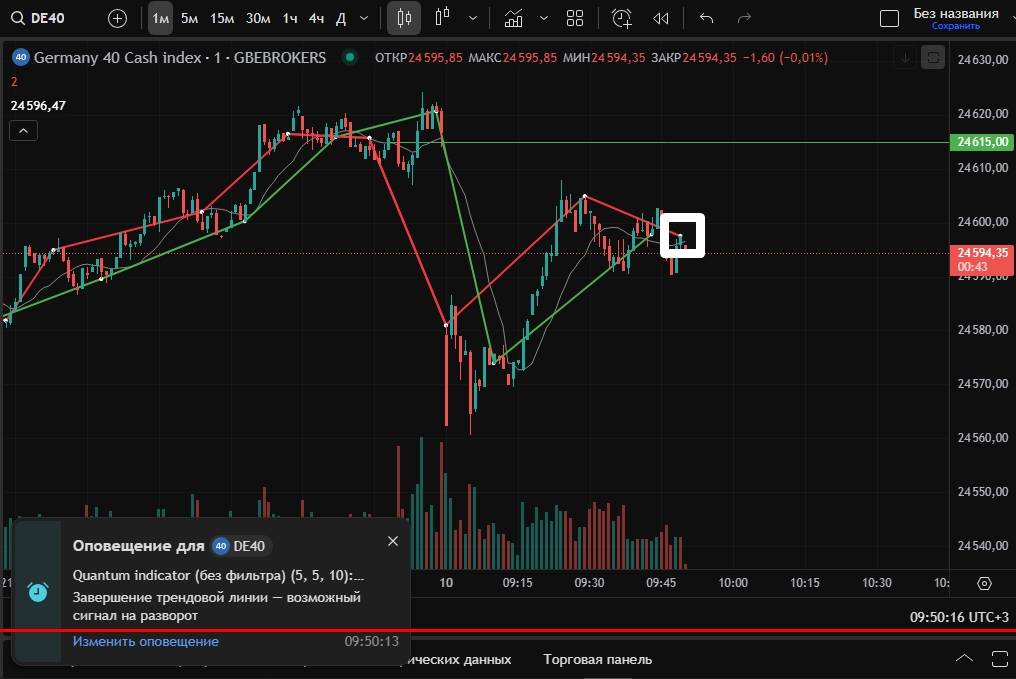The height and width of the screenshot is (679, 1016).
Task: Undo the last chart action
Action: point(706,18)
